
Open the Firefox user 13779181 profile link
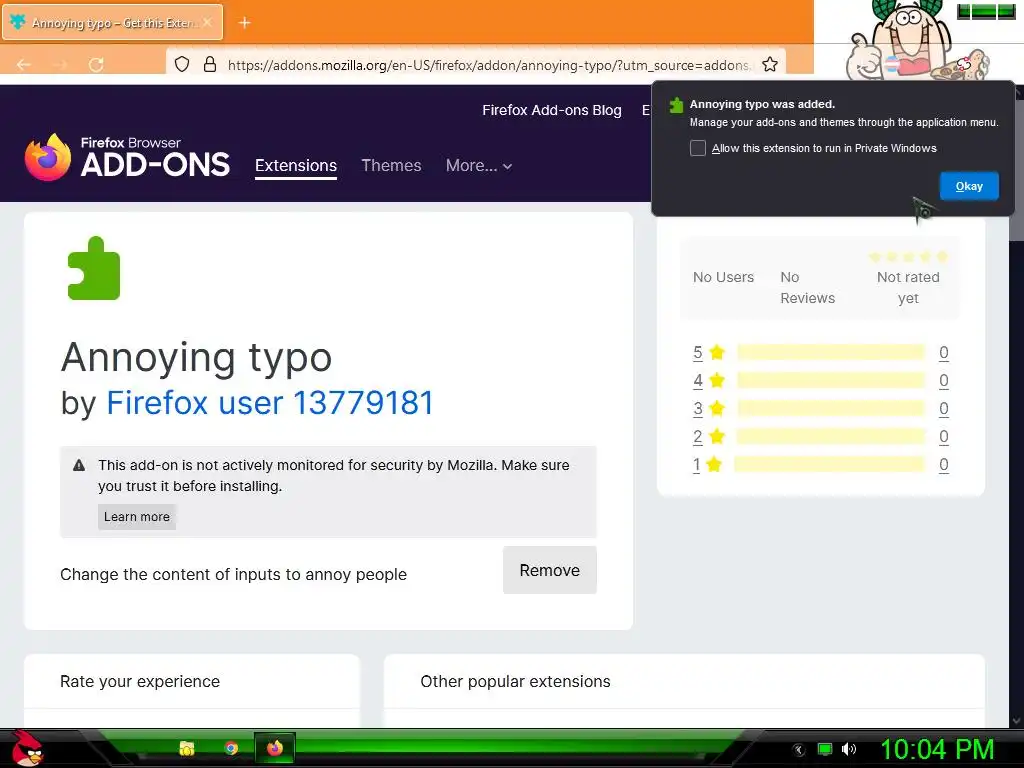click(270, 403)
